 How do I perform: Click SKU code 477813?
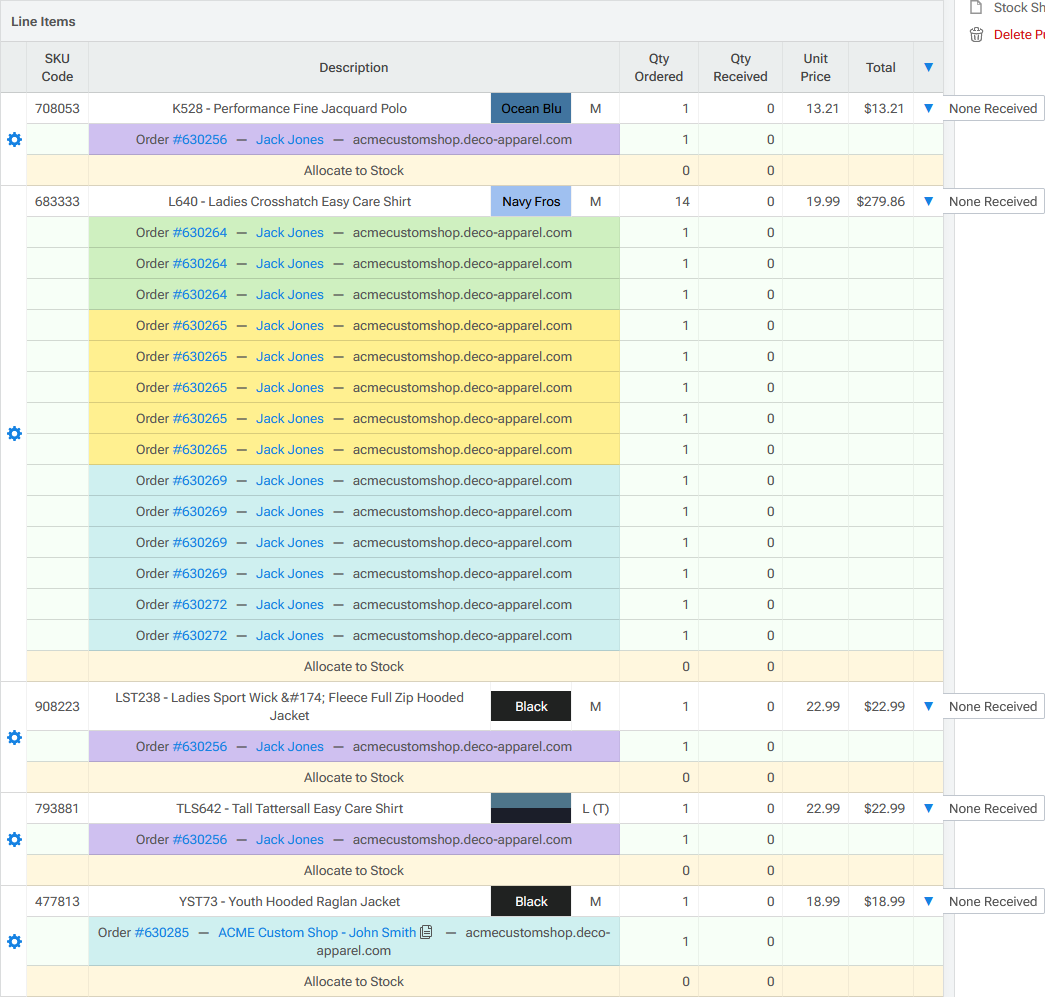57,902
